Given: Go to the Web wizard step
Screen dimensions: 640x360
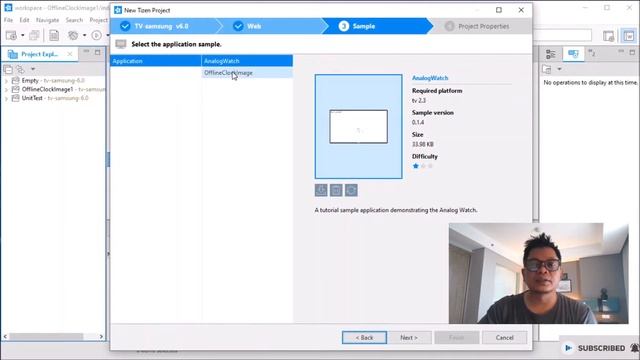Looking at the screenshot, I should pyautogui.click(x=253, y=26).
